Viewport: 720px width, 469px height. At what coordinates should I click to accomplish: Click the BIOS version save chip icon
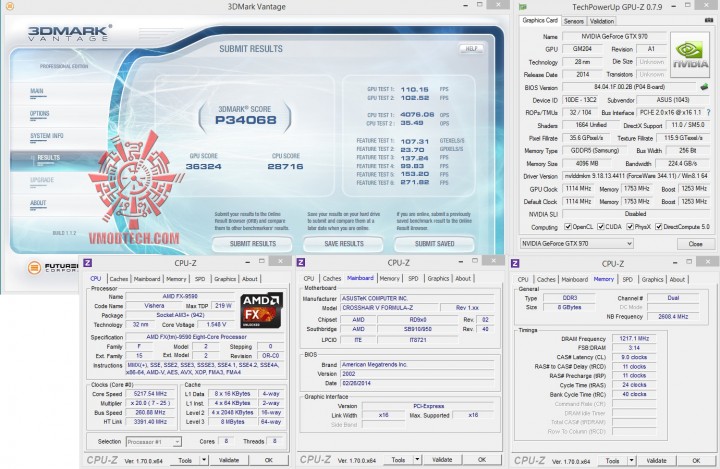704,87
